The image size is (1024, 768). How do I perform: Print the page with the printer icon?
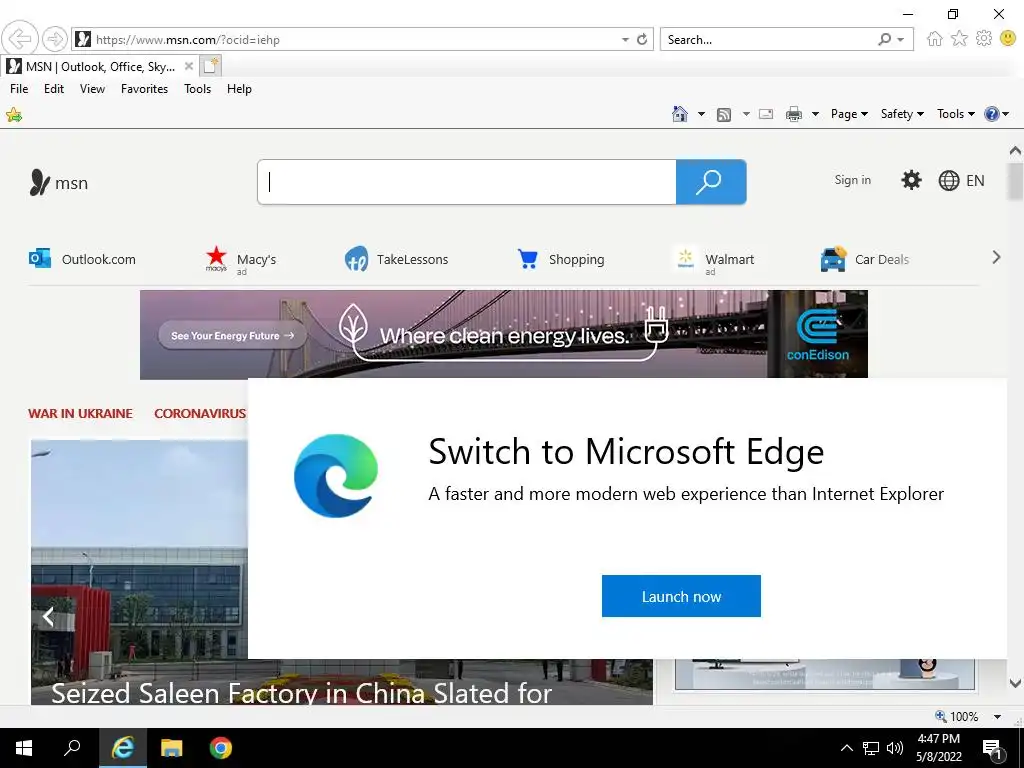pos(793,114)
